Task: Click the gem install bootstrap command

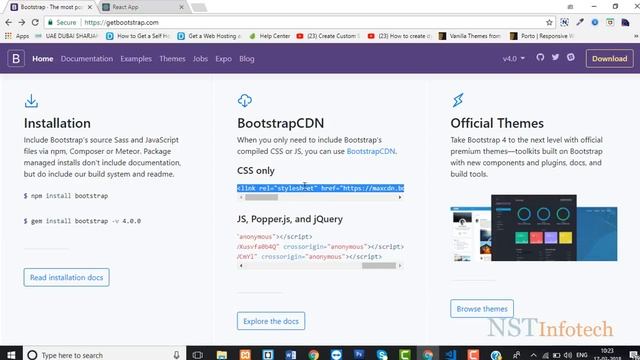Action: [82, 221]
